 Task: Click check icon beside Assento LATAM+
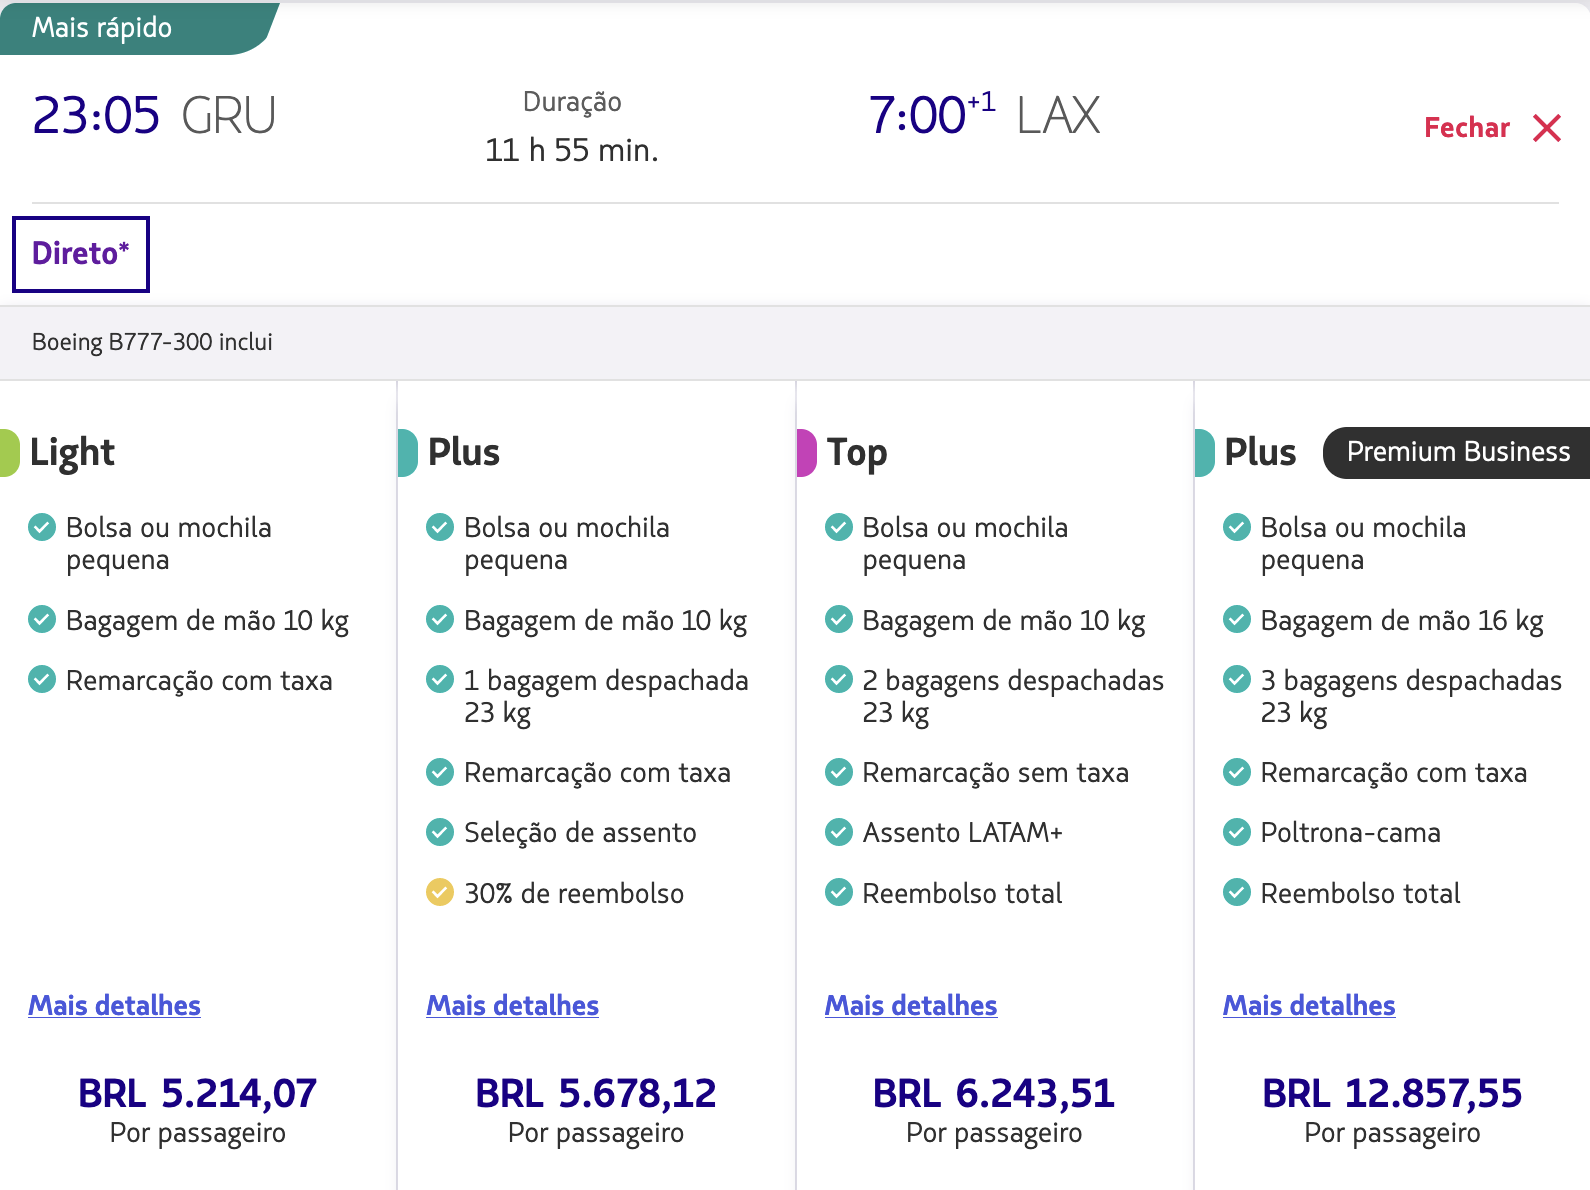click(x=839, y=831)
